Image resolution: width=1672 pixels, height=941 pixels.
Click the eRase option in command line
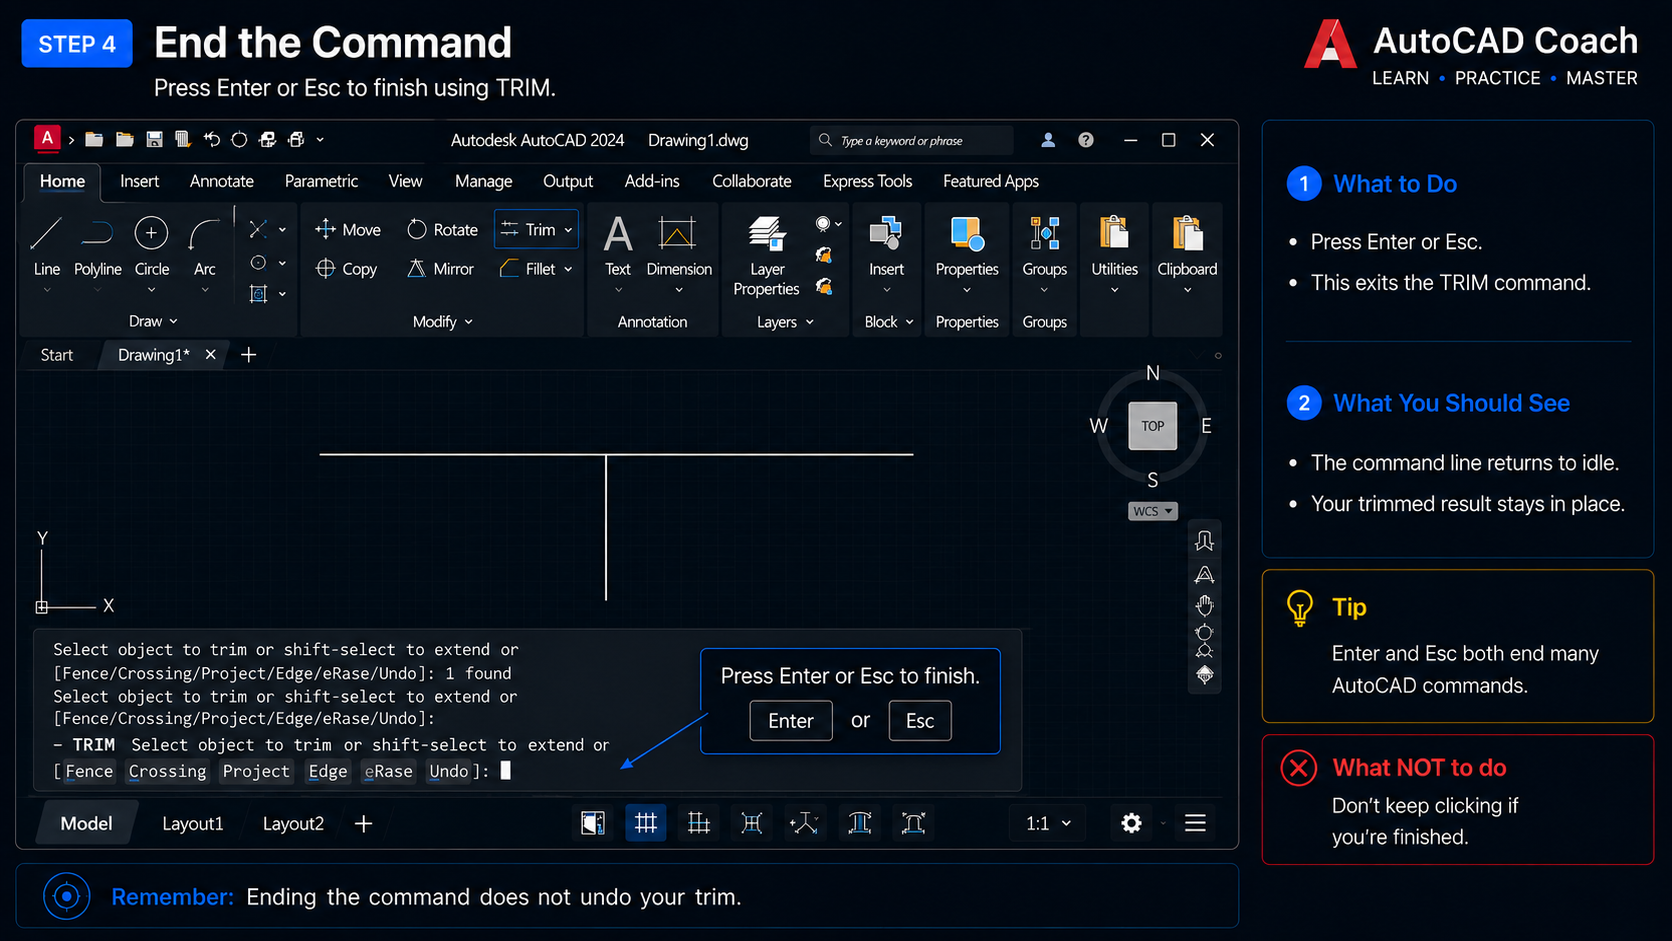389,771
